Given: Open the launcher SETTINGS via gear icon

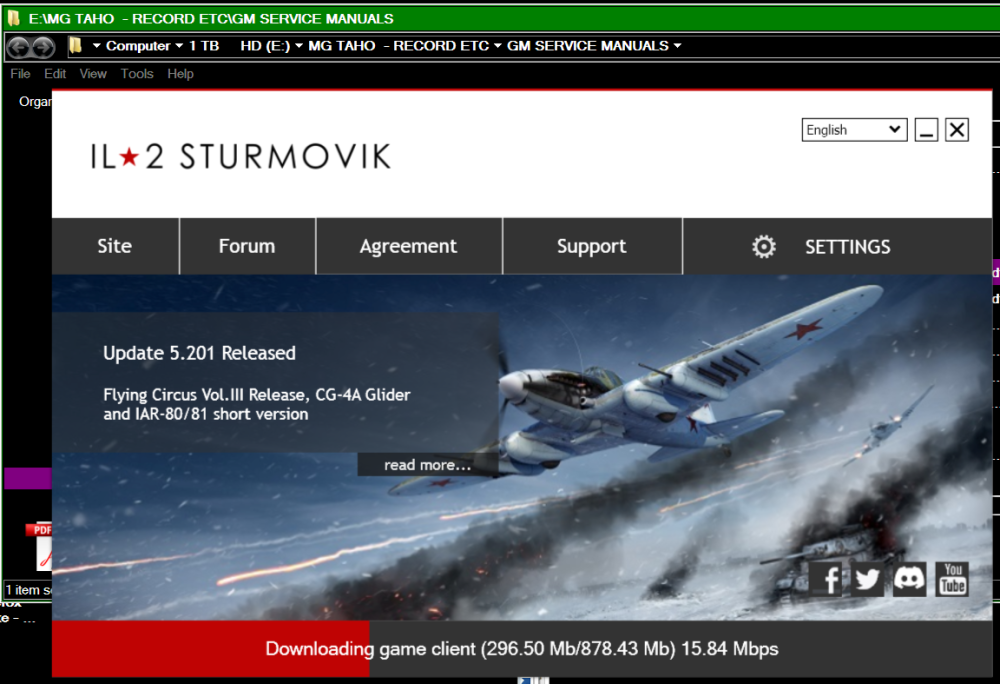Looking at the screenshot, I should coord(764,246).
